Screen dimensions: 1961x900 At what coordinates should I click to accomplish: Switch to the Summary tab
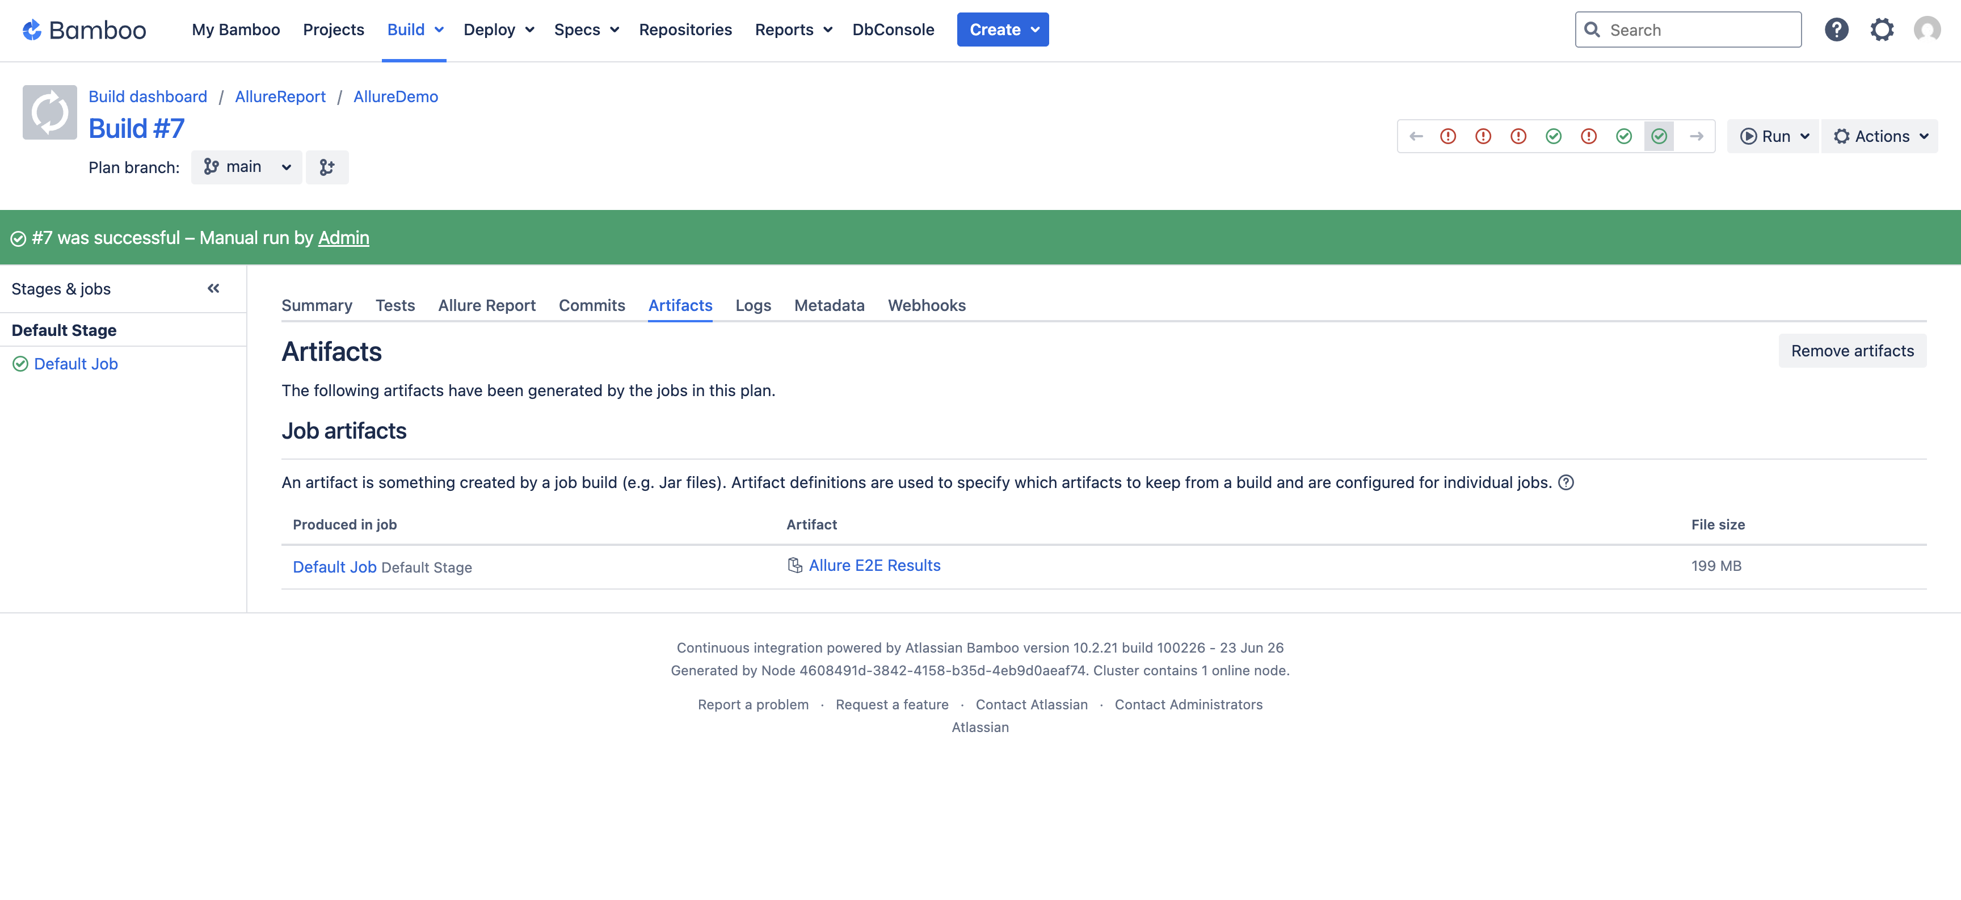tap(317, 305)
